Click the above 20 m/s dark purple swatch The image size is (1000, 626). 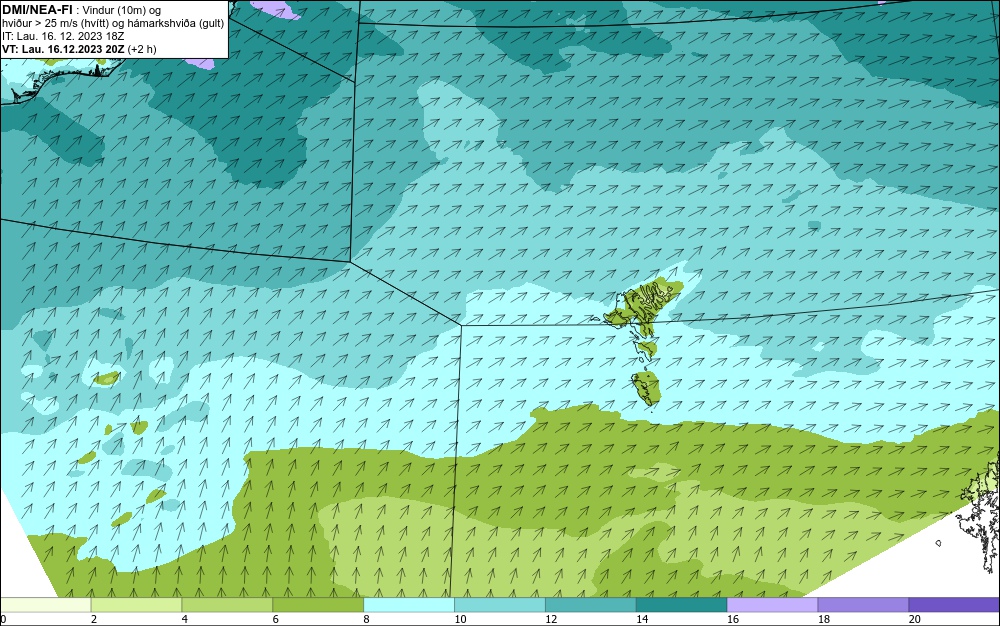pos(954,604)
